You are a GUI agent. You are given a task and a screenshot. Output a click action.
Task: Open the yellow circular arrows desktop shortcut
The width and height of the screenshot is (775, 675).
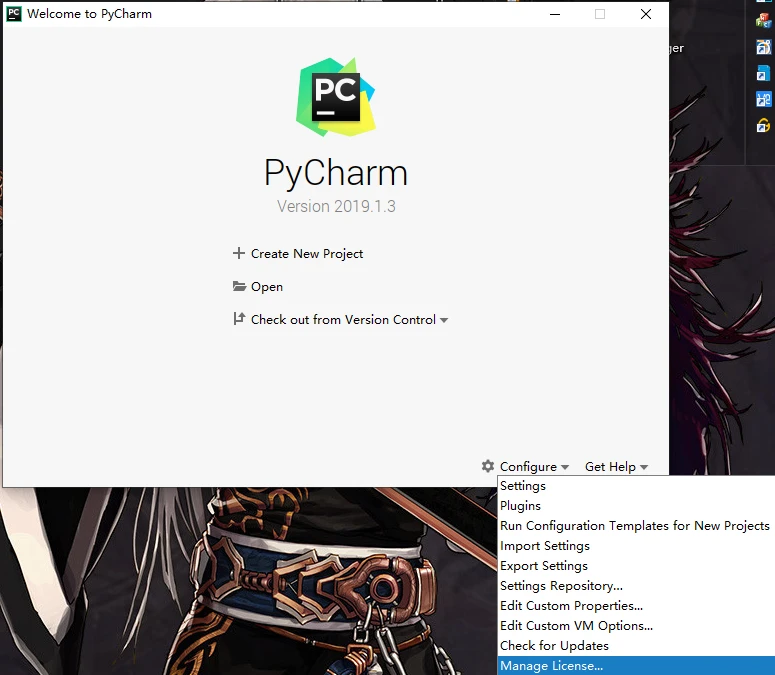click(763, 125)
